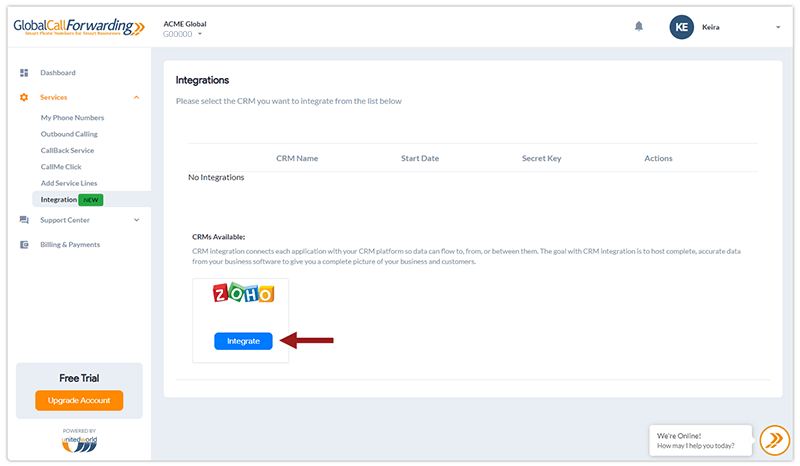Open My Phone Numbers
Viewport: 800px width, 466px height.
(x=72, y=117)
